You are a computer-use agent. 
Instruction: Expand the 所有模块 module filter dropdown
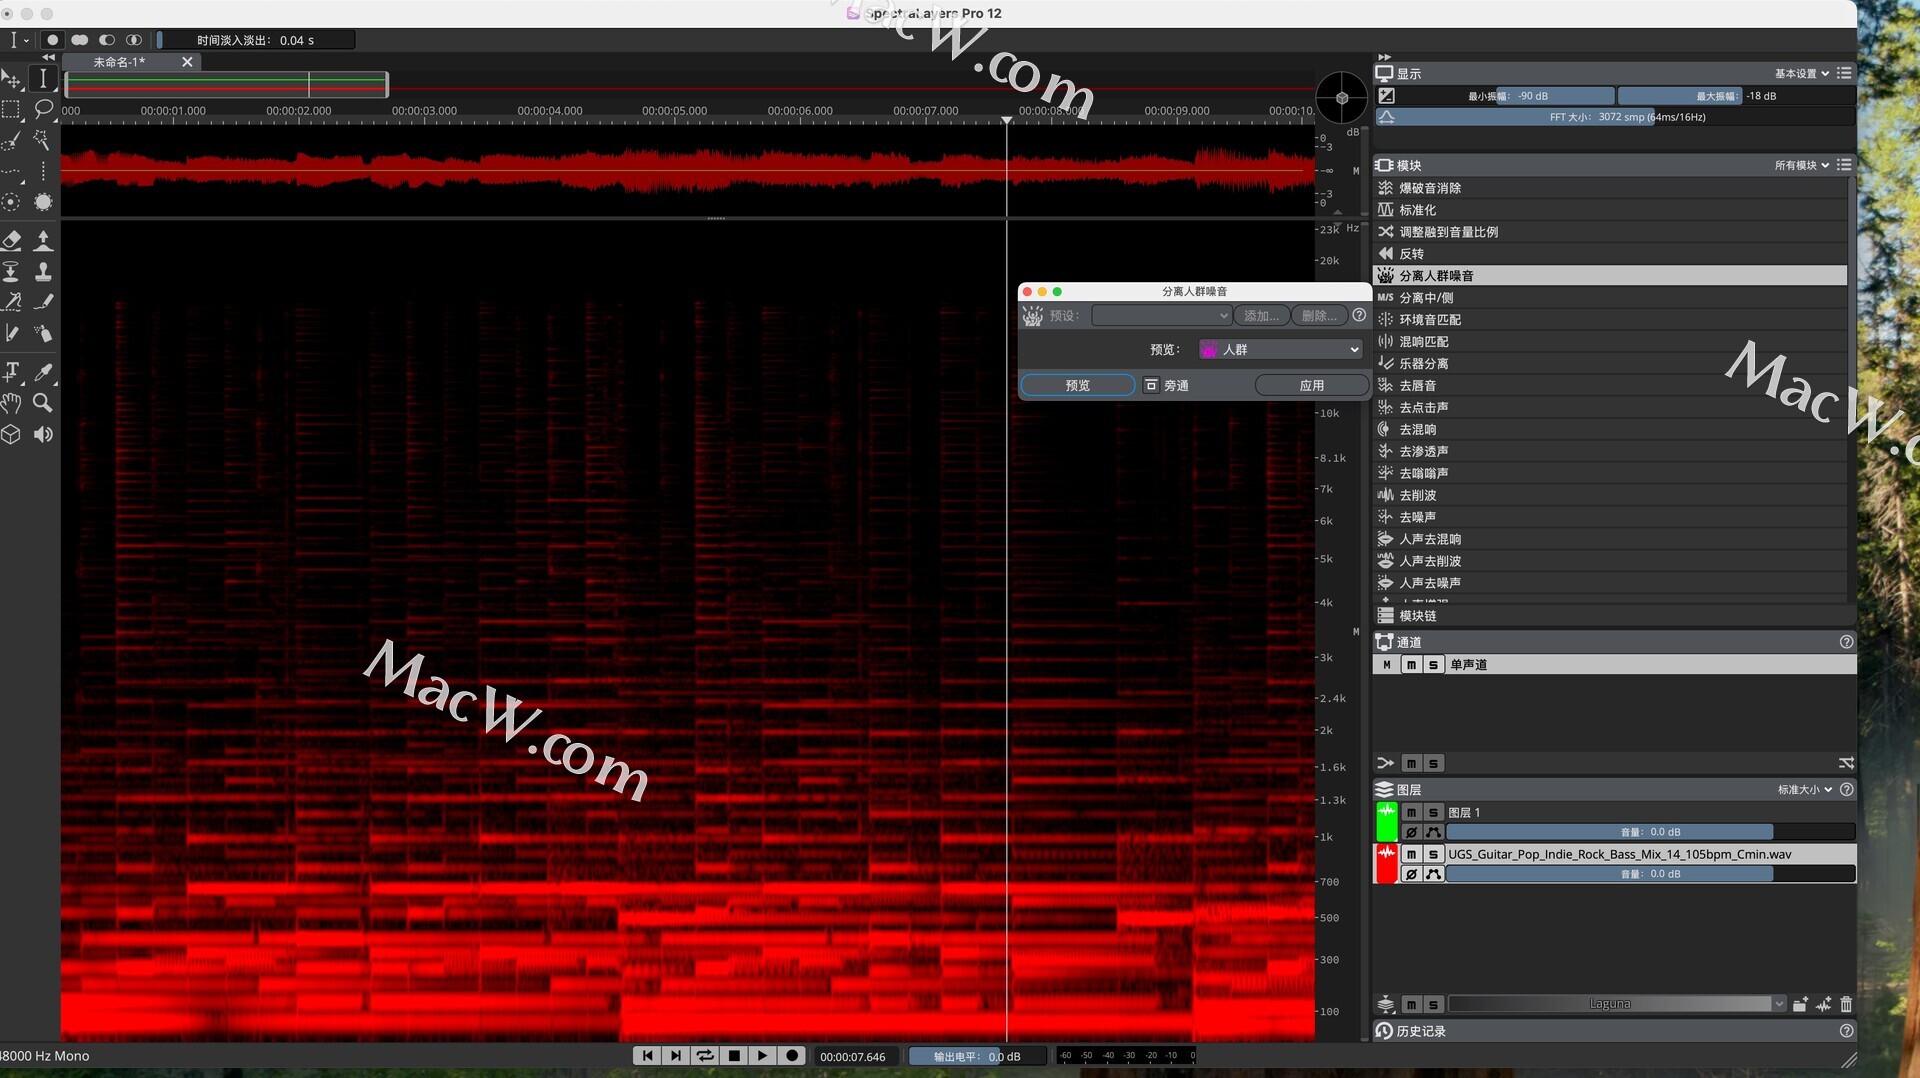click(1801, 165)
